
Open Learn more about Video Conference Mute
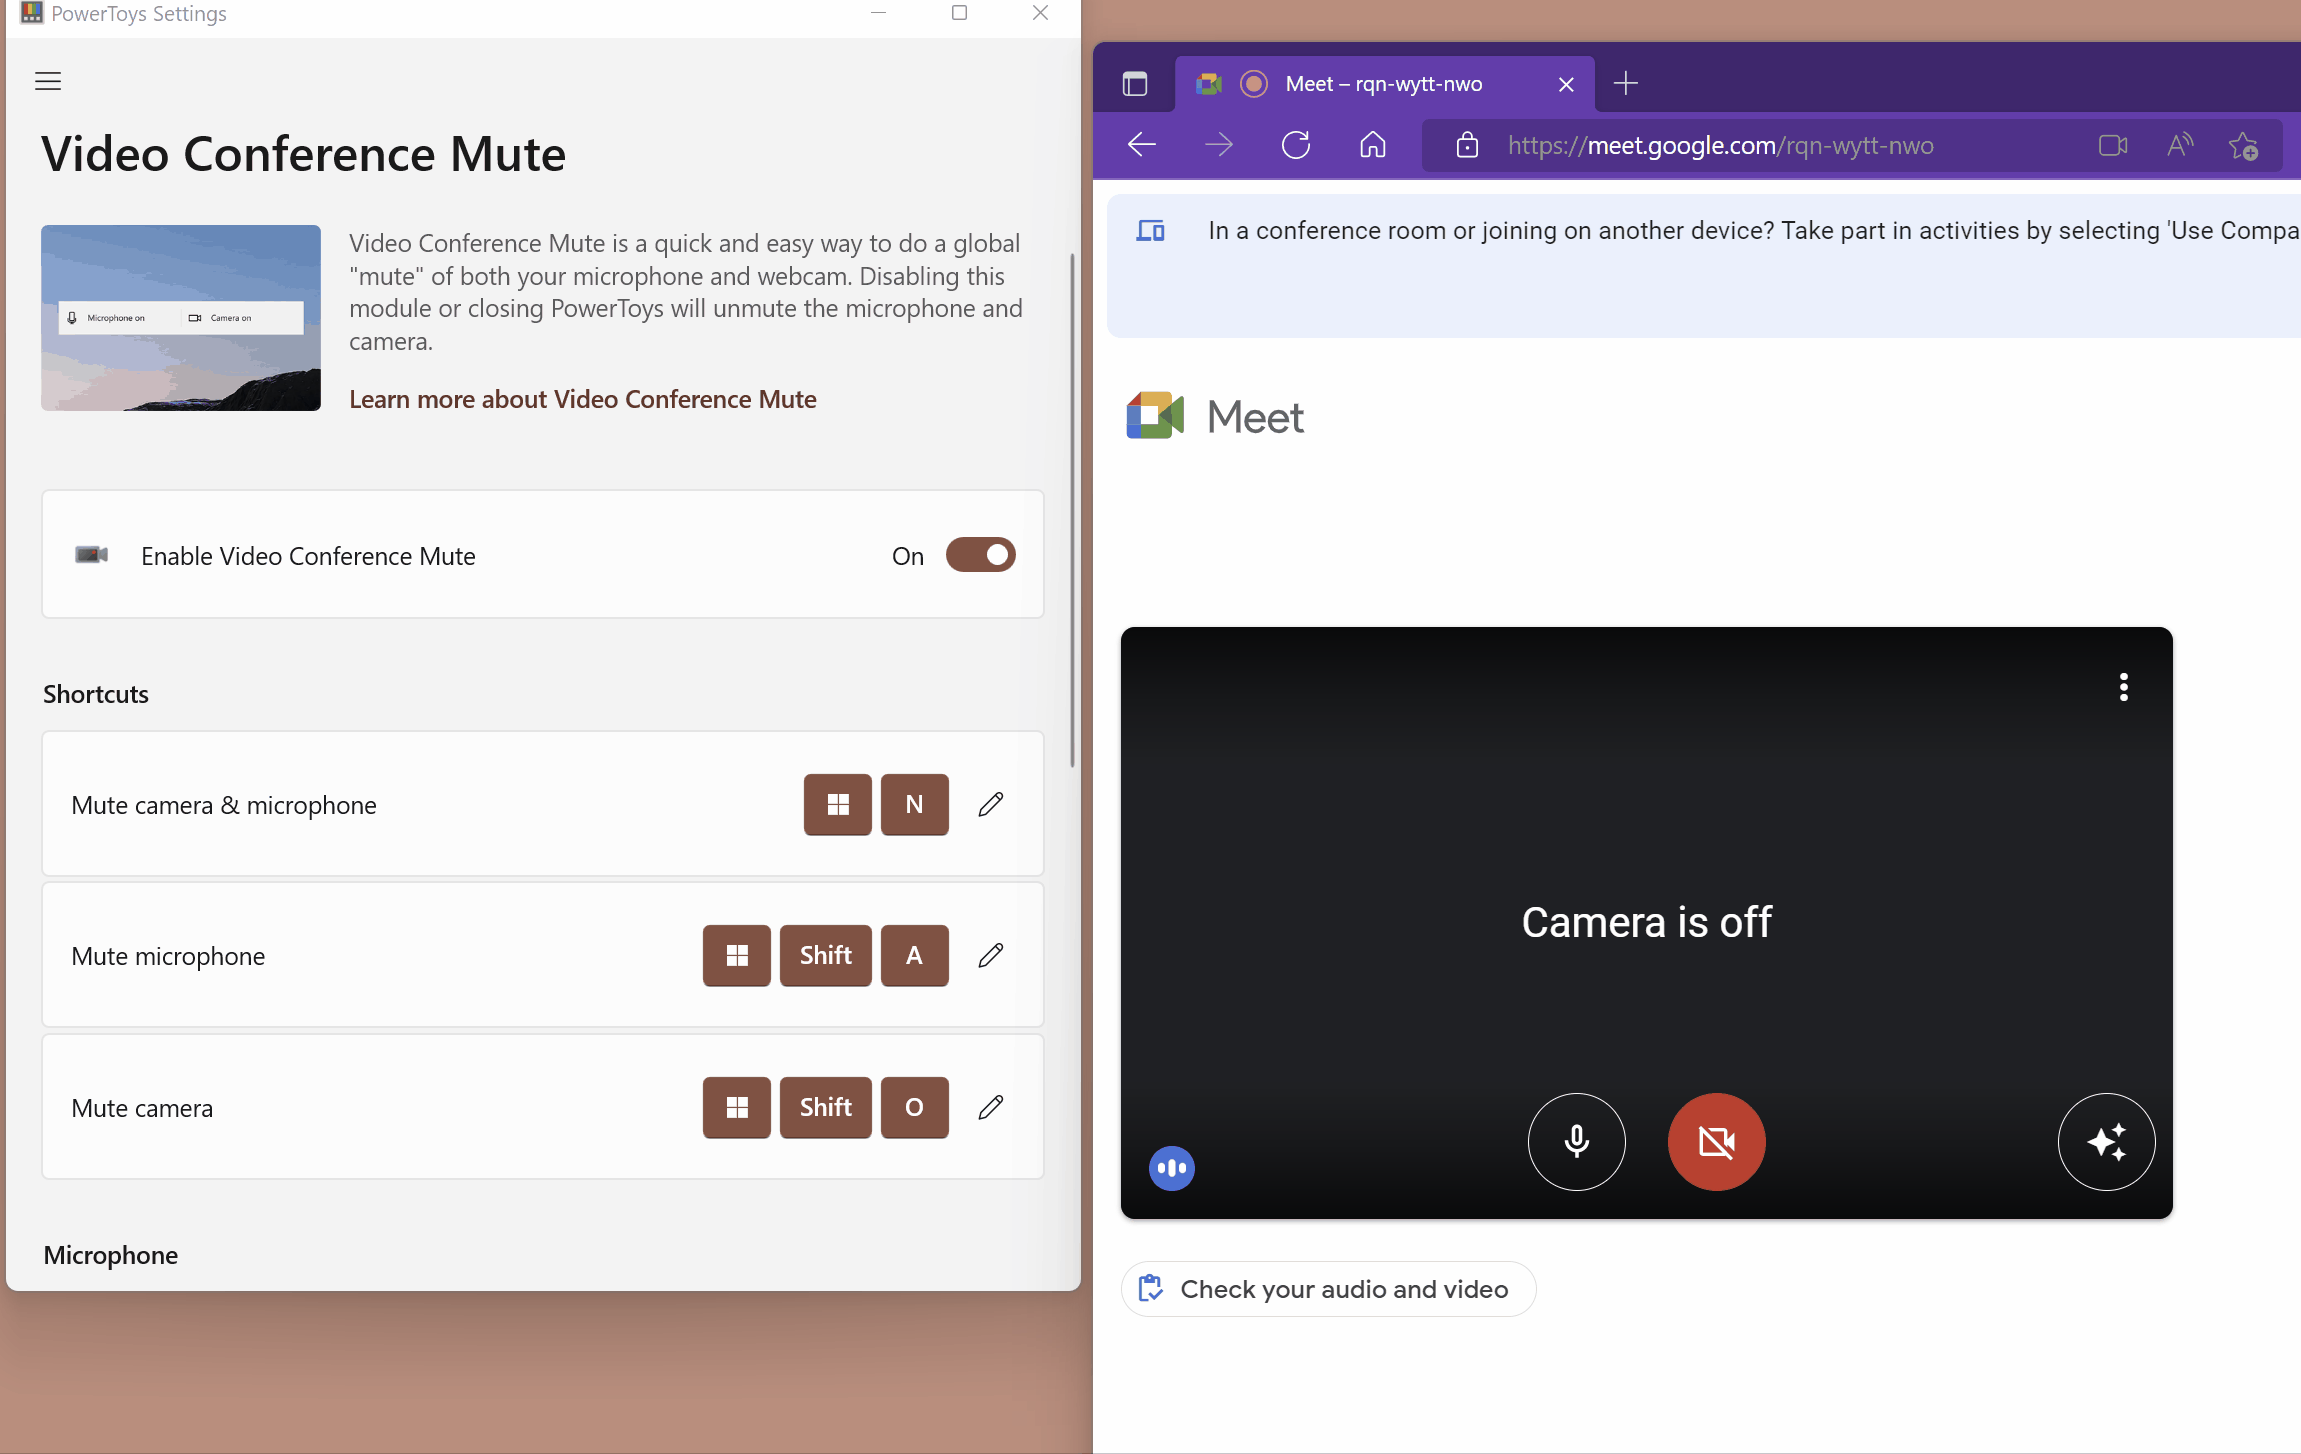[x=583, y=399]
